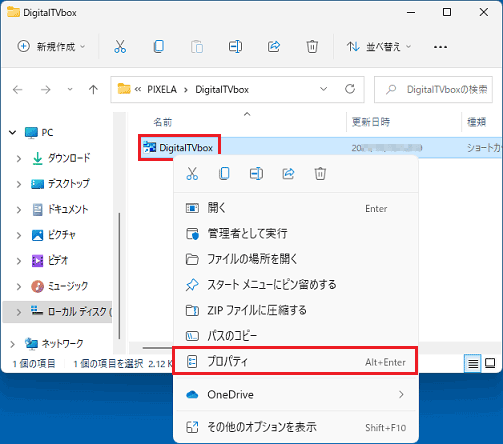
Task: Choose プロパティ in the context menu
Action: click(x=296, y=361)
